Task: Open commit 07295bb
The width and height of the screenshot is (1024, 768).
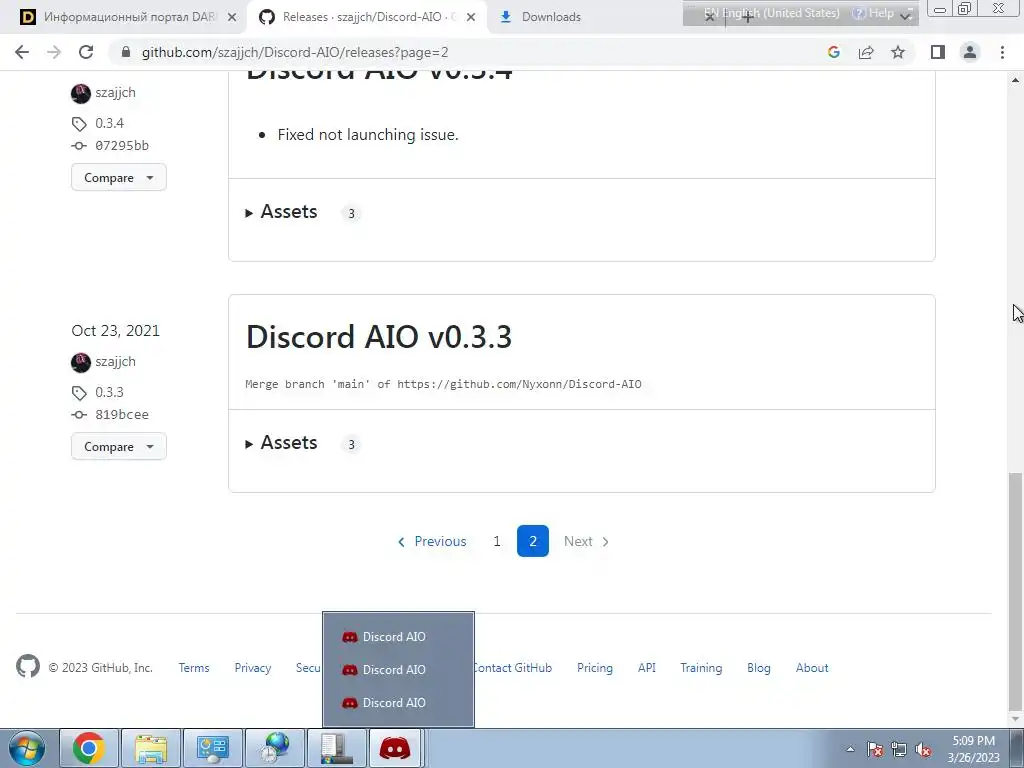Action: pyautogui.click(x=122, y=146)
